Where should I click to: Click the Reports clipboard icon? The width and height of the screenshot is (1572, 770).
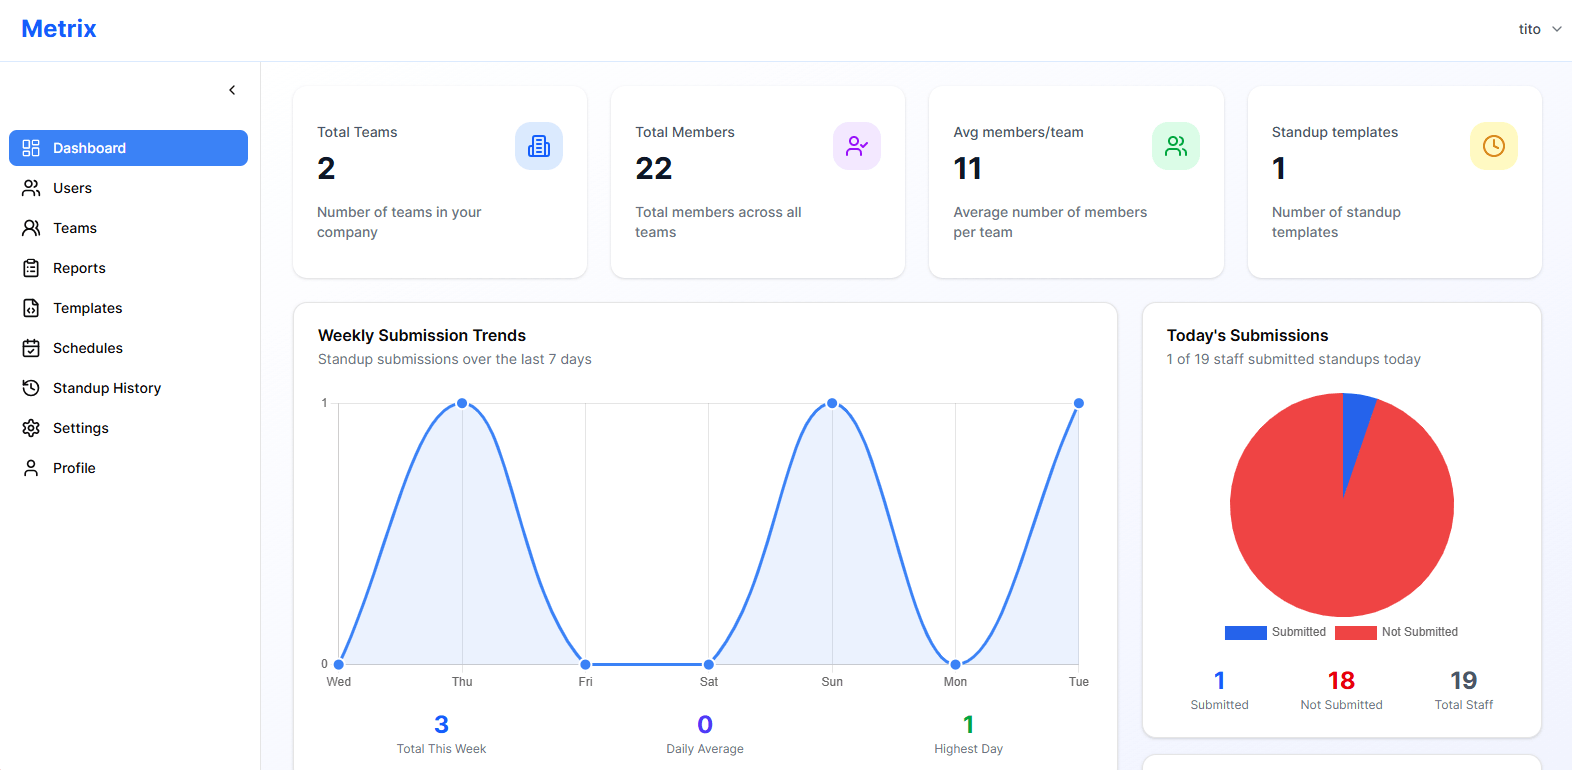coord(31,268)
